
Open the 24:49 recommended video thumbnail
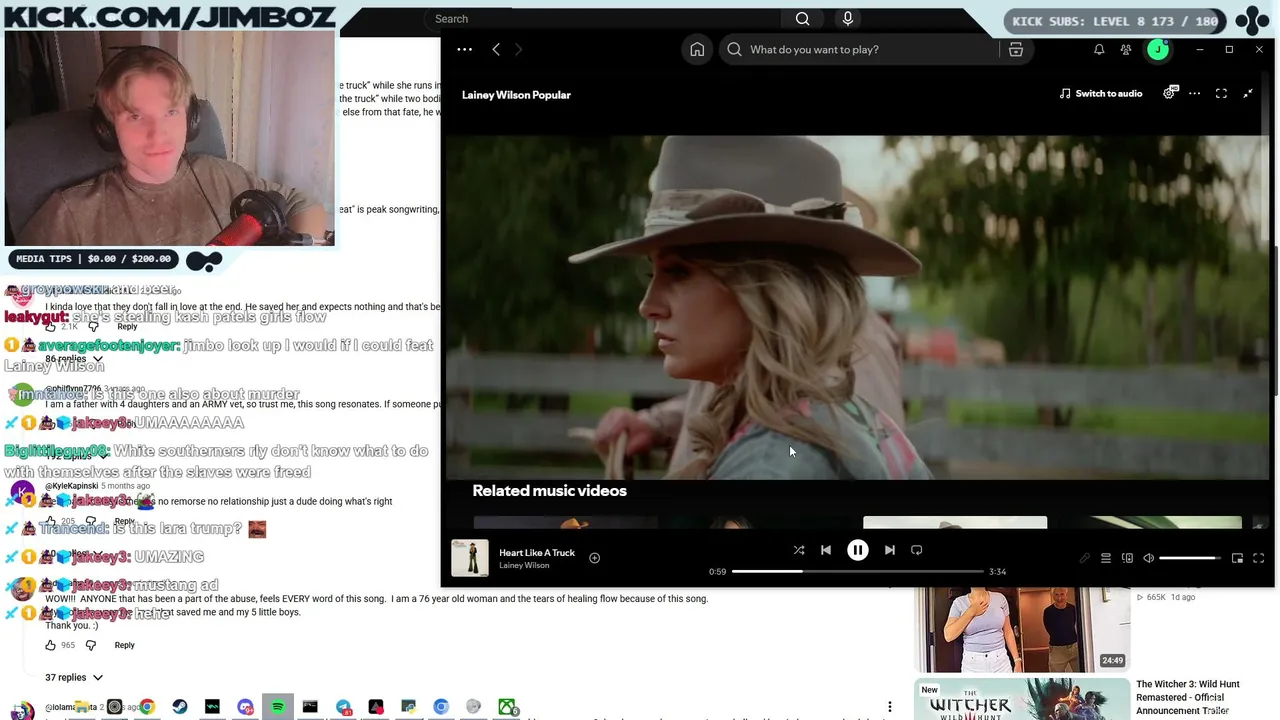[x=1022, y=630]
